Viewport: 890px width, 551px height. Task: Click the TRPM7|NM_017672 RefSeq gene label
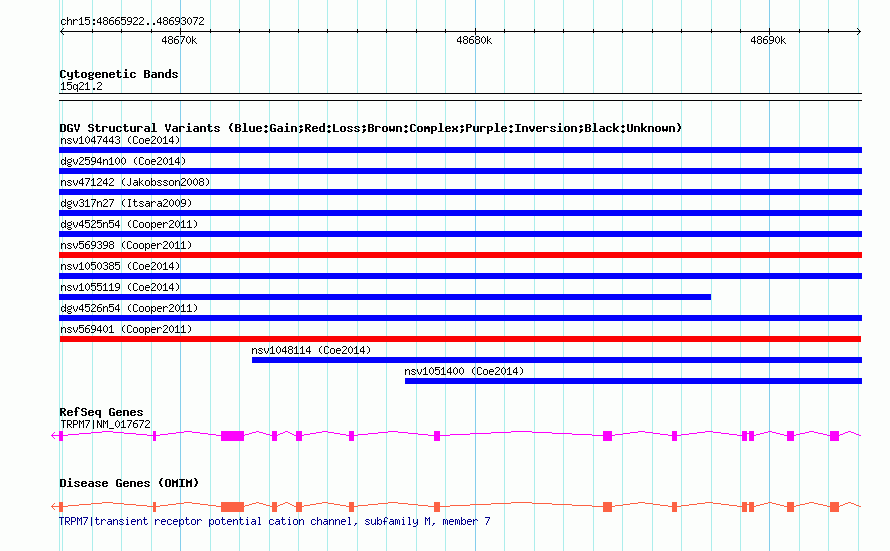pos(105,424)
